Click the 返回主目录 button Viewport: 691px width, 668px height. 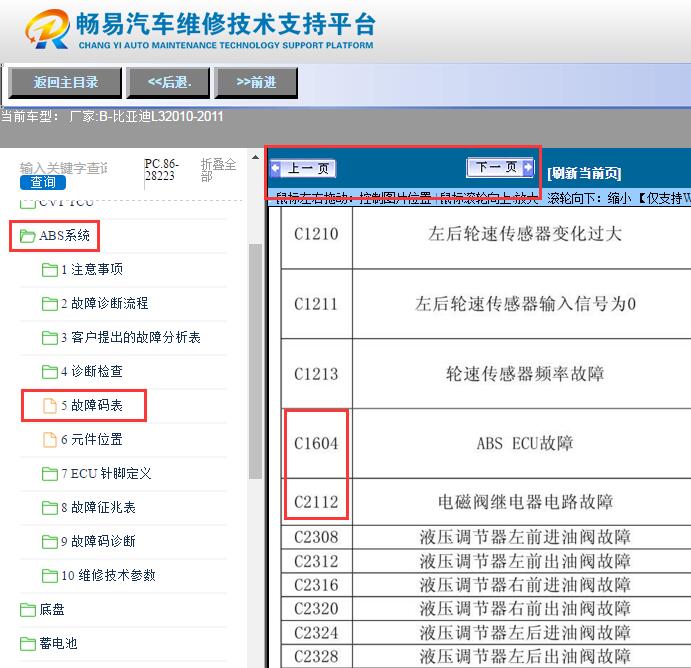point(65,82)
